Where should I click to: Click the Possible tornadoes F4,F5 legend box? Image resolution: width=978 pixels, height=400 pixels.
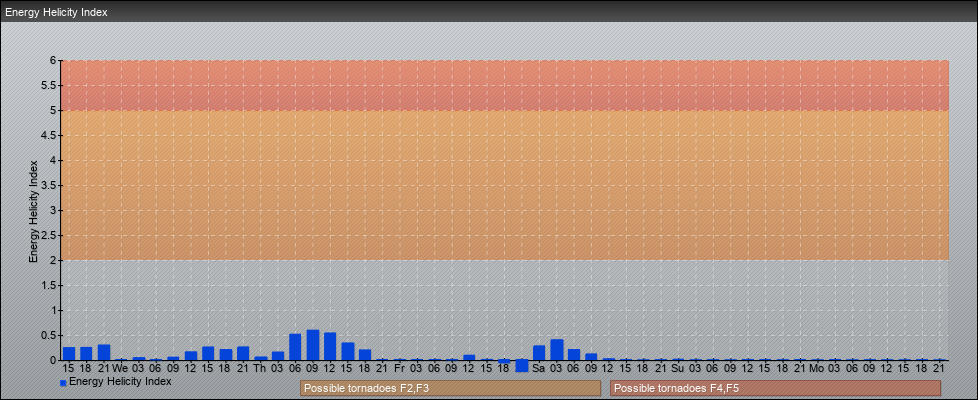click(775, 388)
